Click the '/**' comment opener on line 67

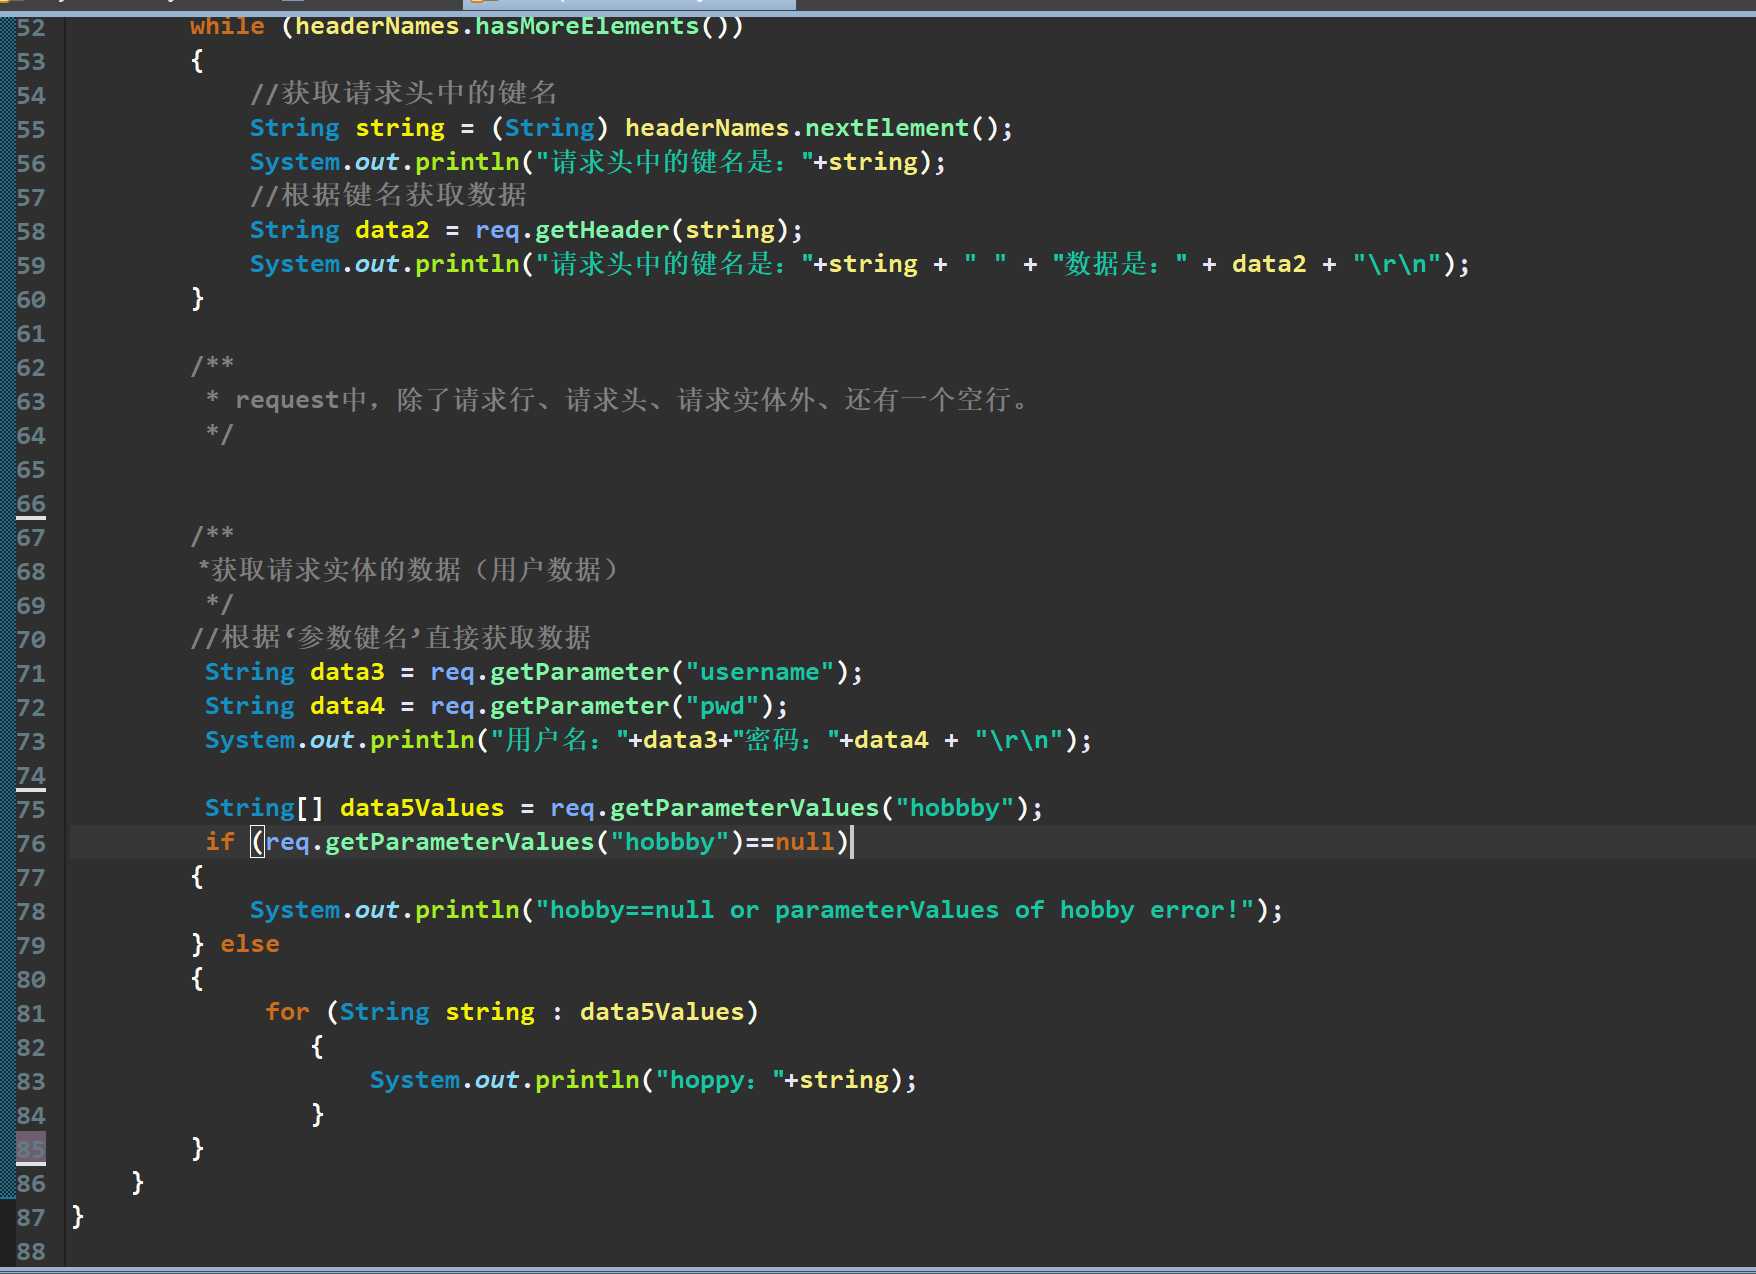pyautogui.click(x=212, y=534)
